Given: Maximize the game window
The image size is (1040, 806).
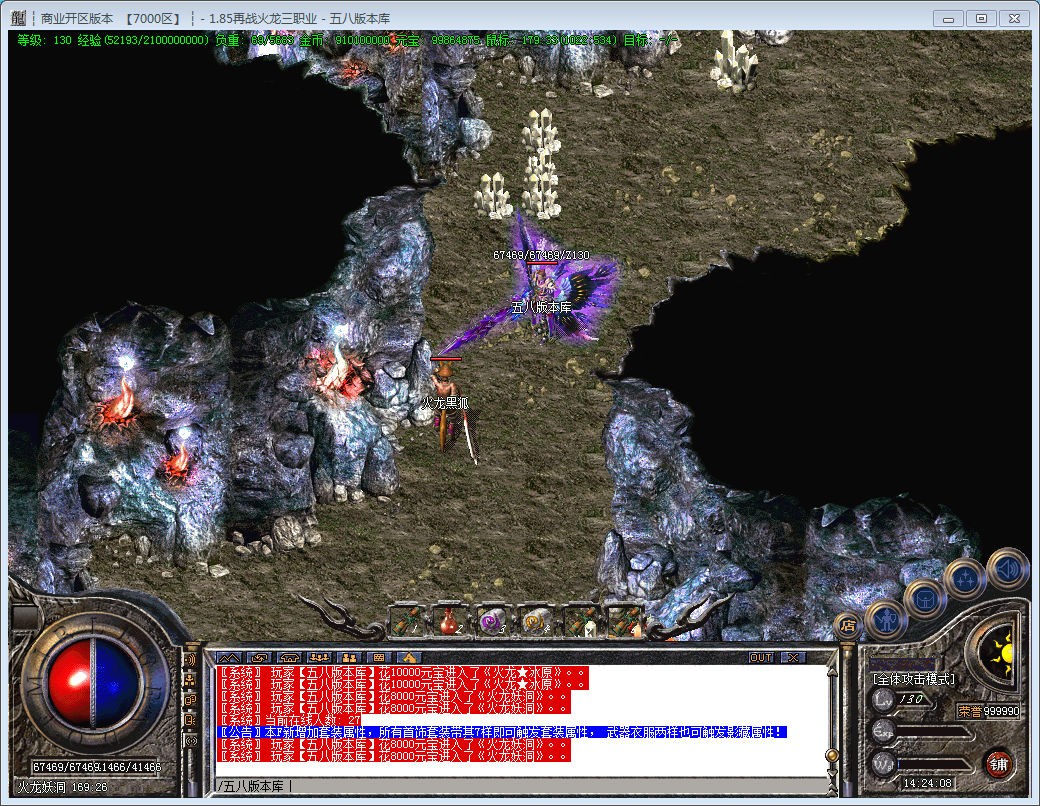Looking at the screenshot, I should tap(982, 19).
